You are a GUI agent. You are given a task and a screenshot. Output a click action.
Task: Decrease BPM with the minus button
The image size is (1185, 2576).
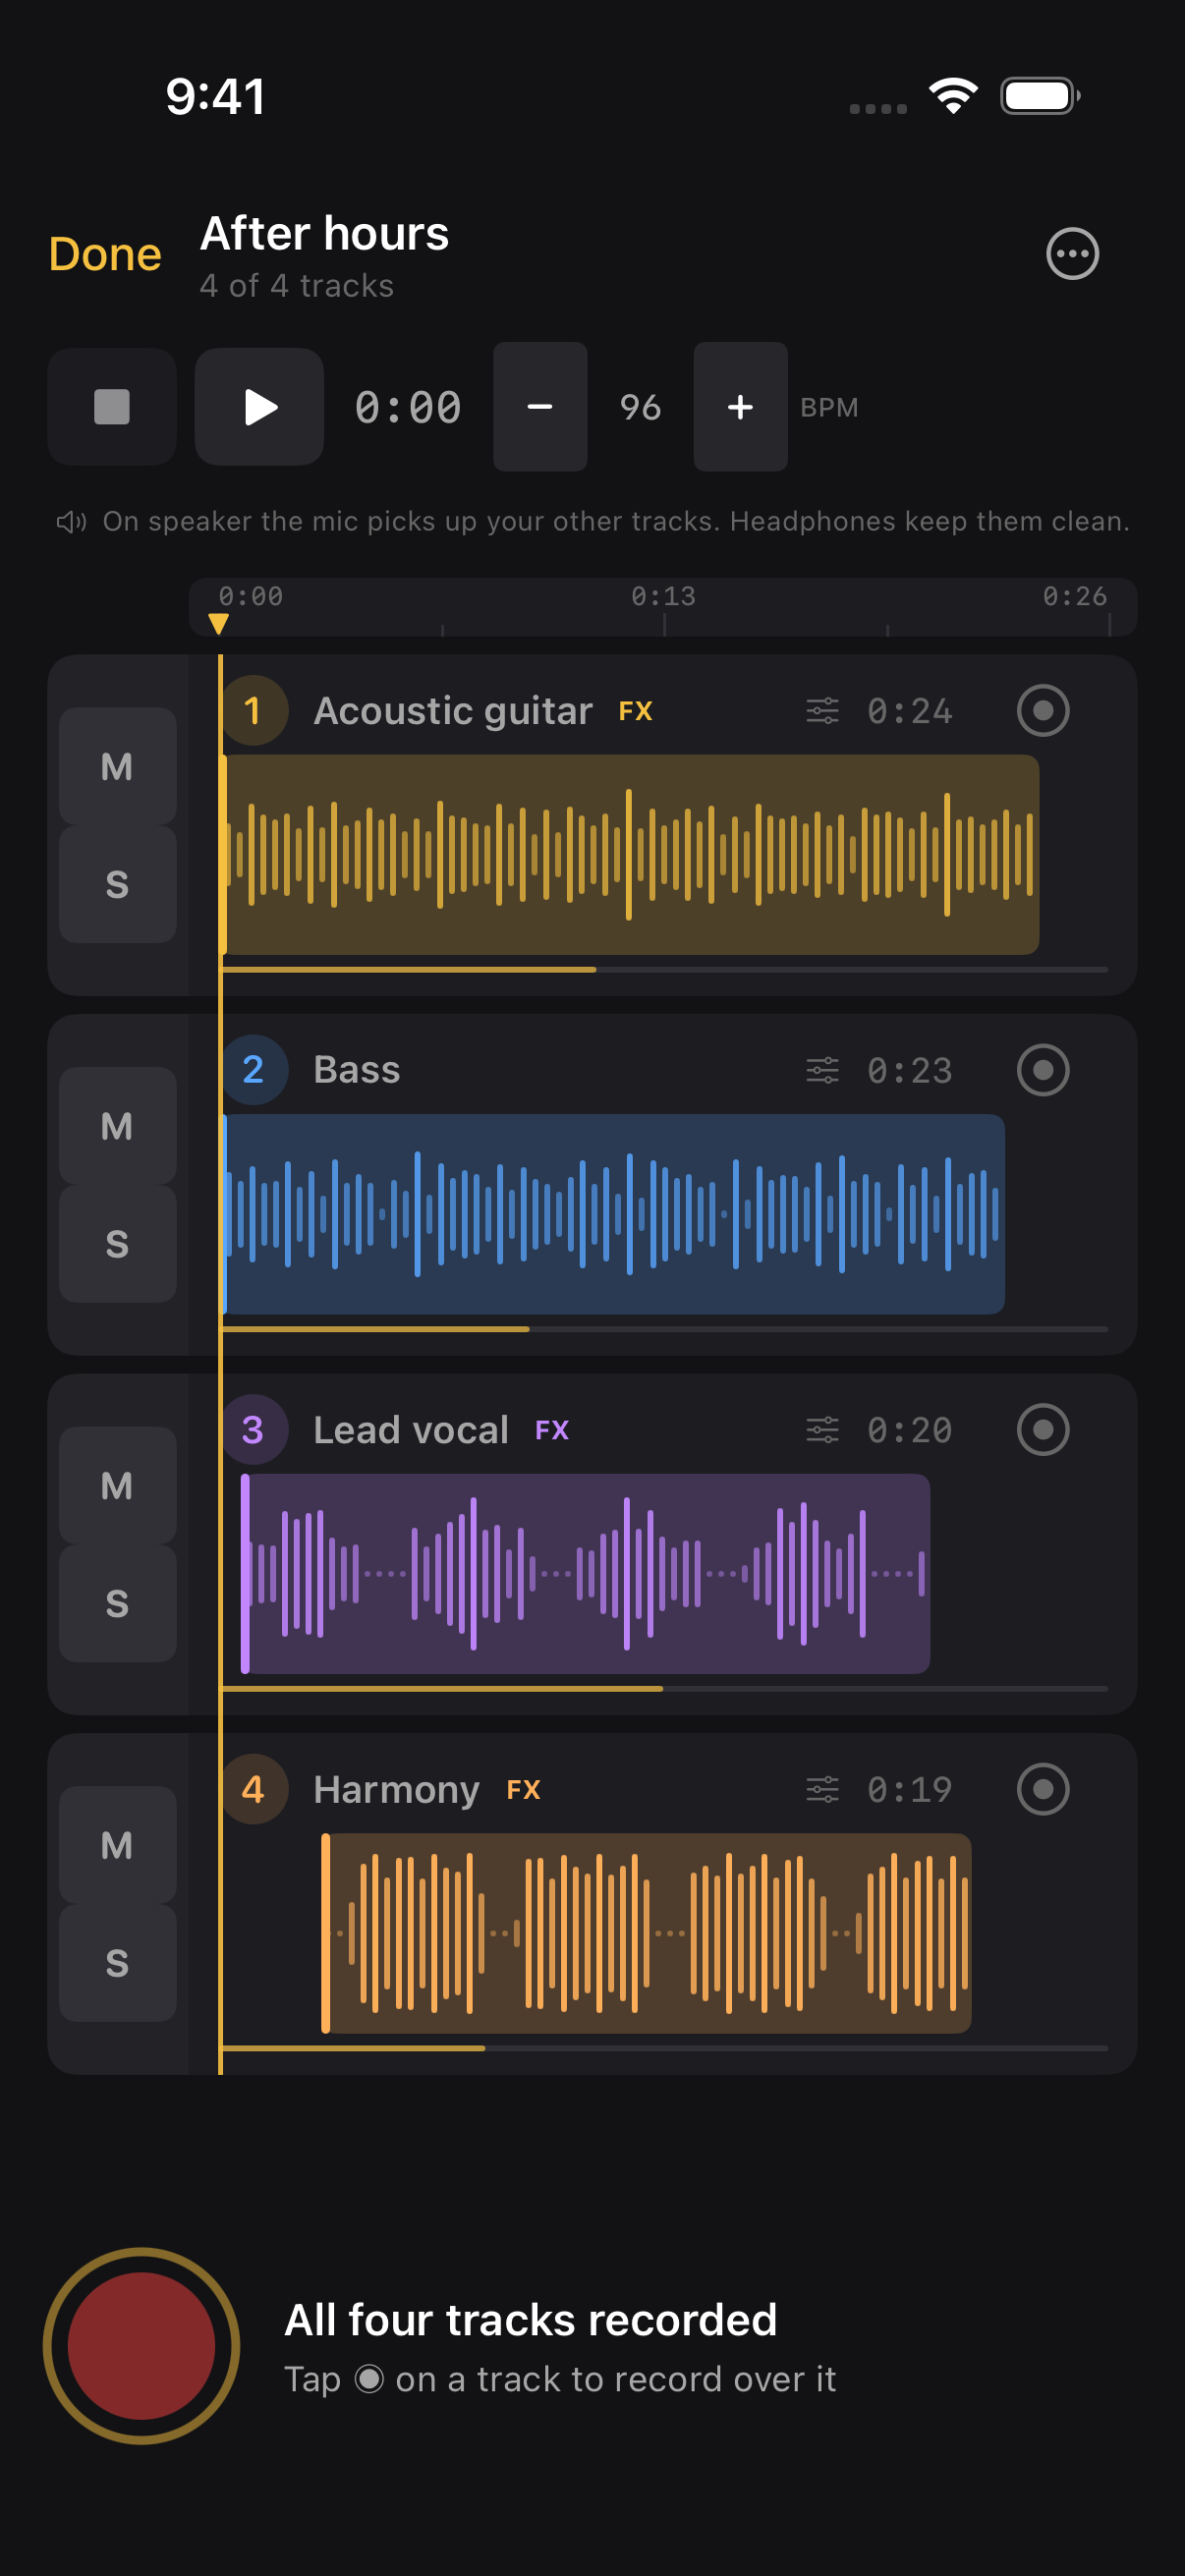[540, 407]
